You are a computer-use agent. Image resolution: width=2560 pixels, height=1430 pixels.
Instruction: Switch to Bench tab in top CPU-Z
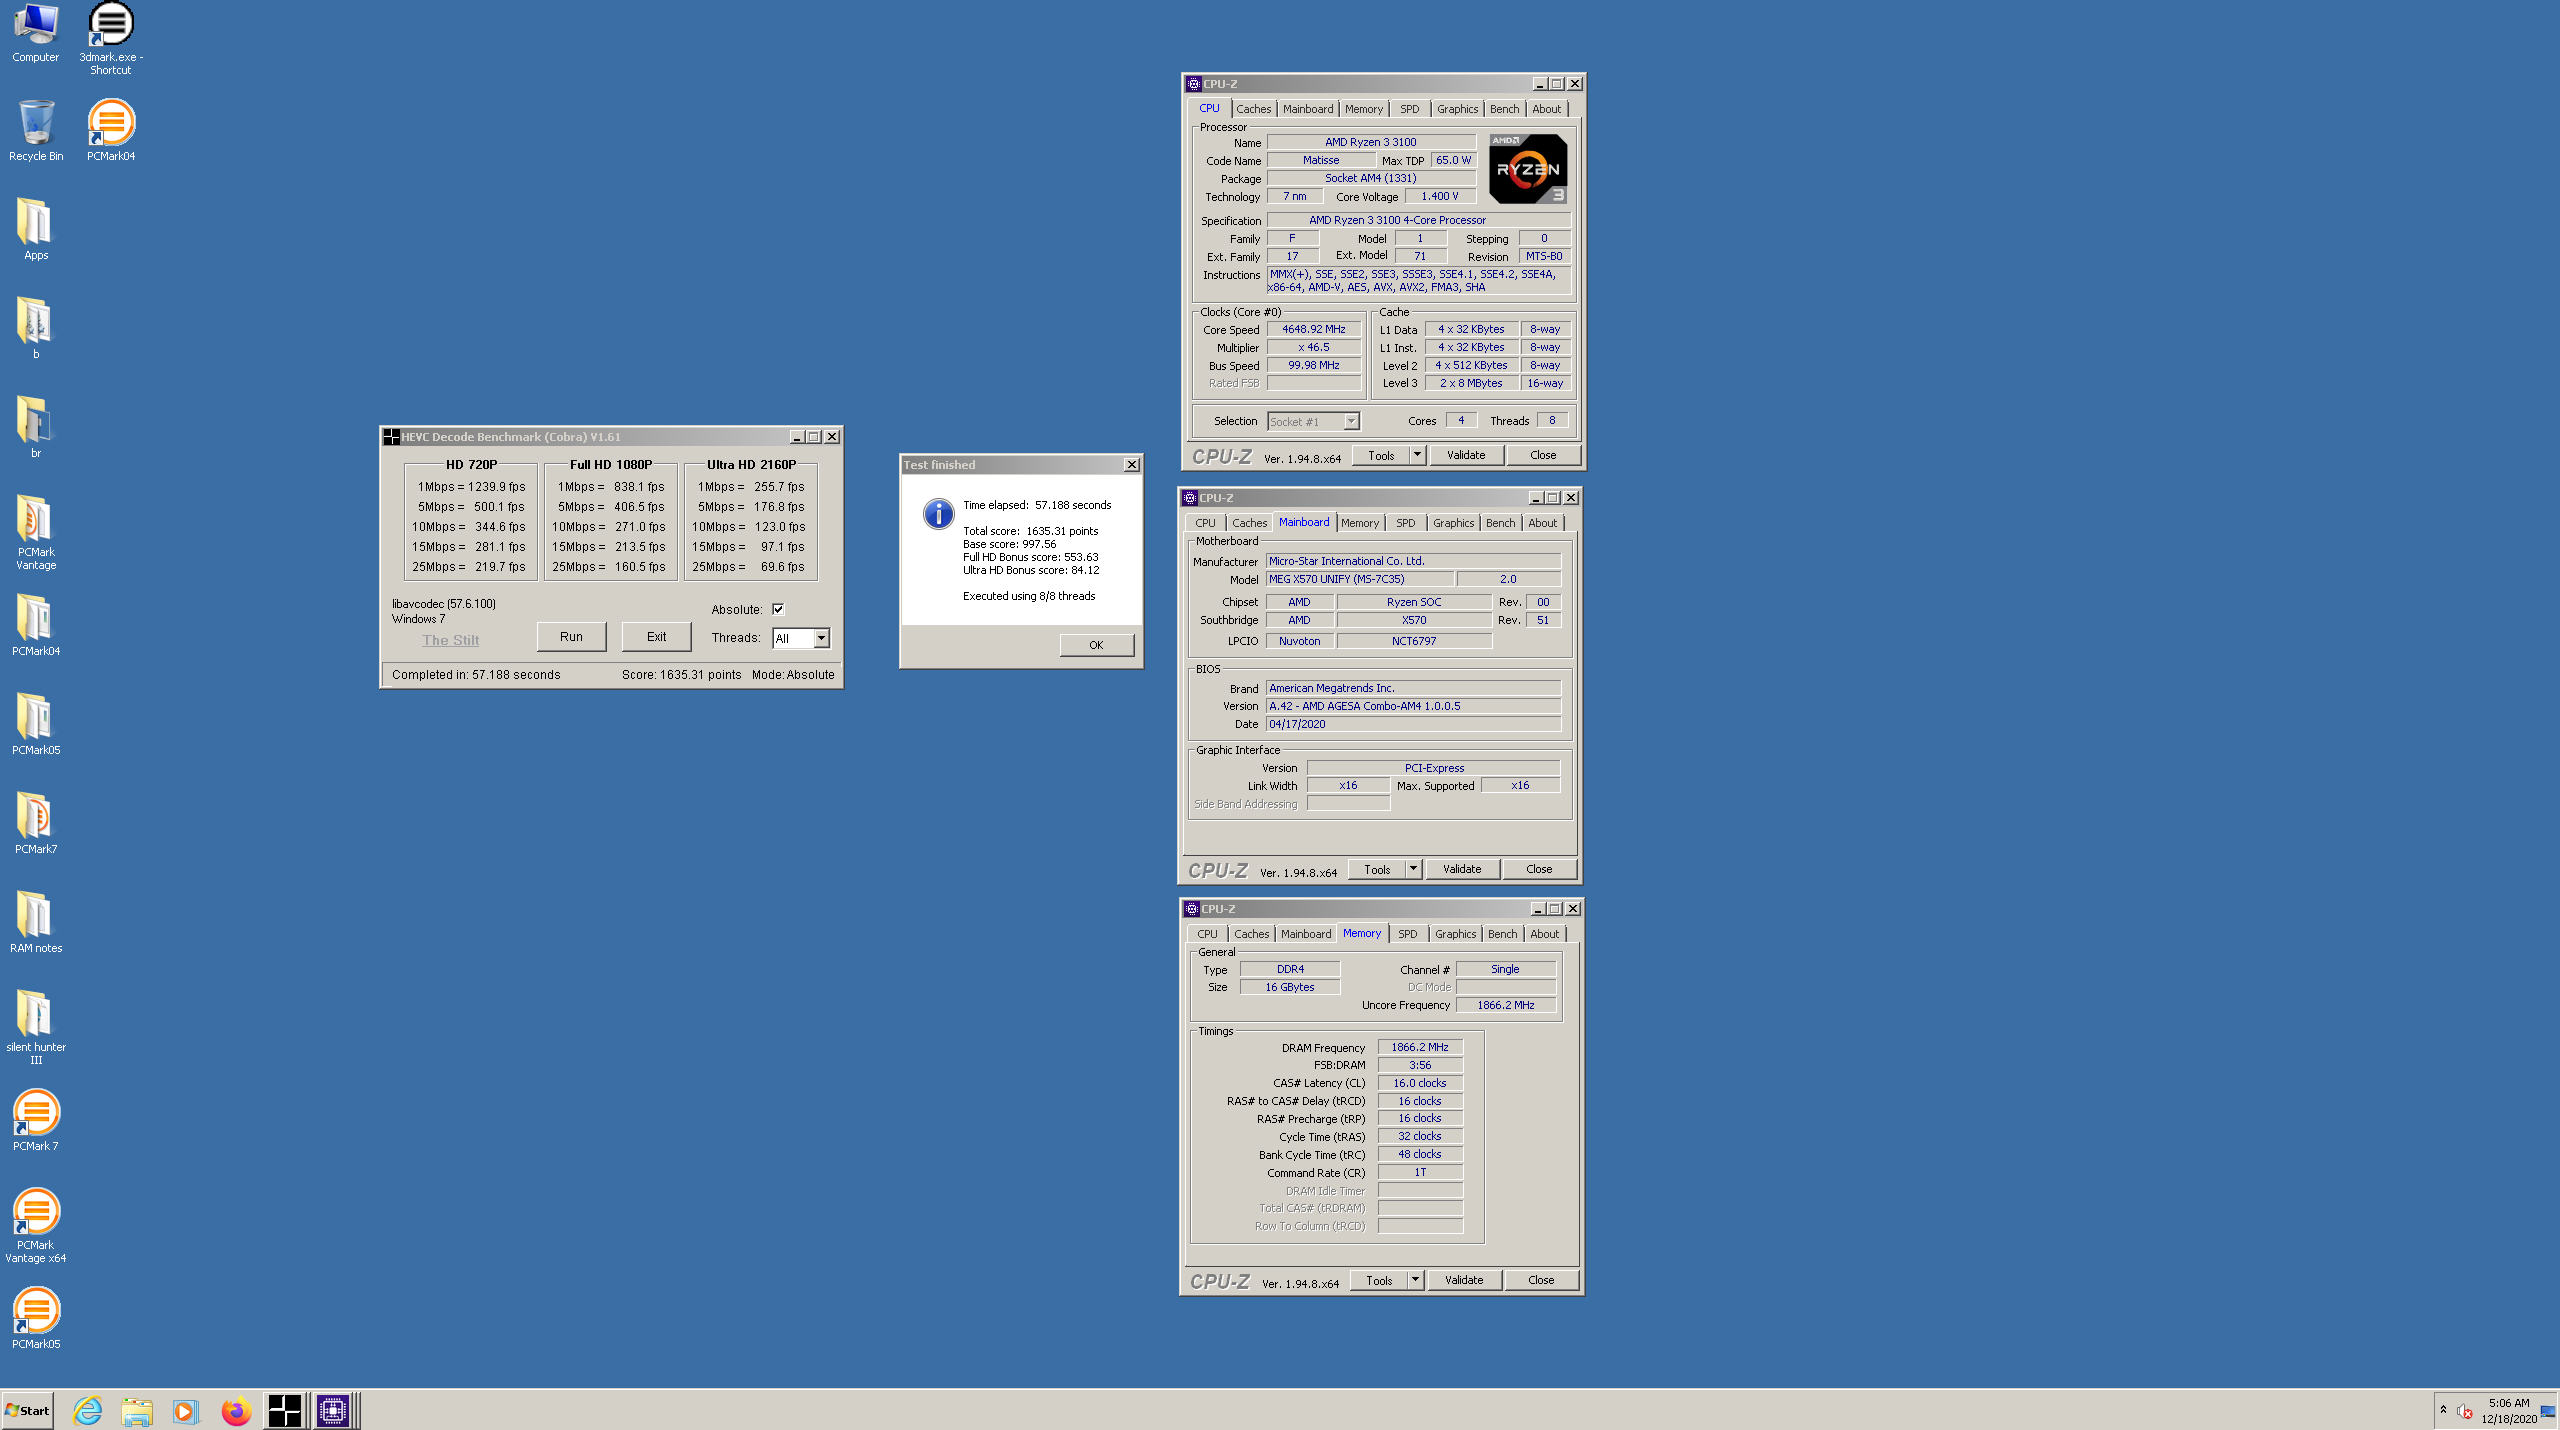click(x=1504, y=109)
